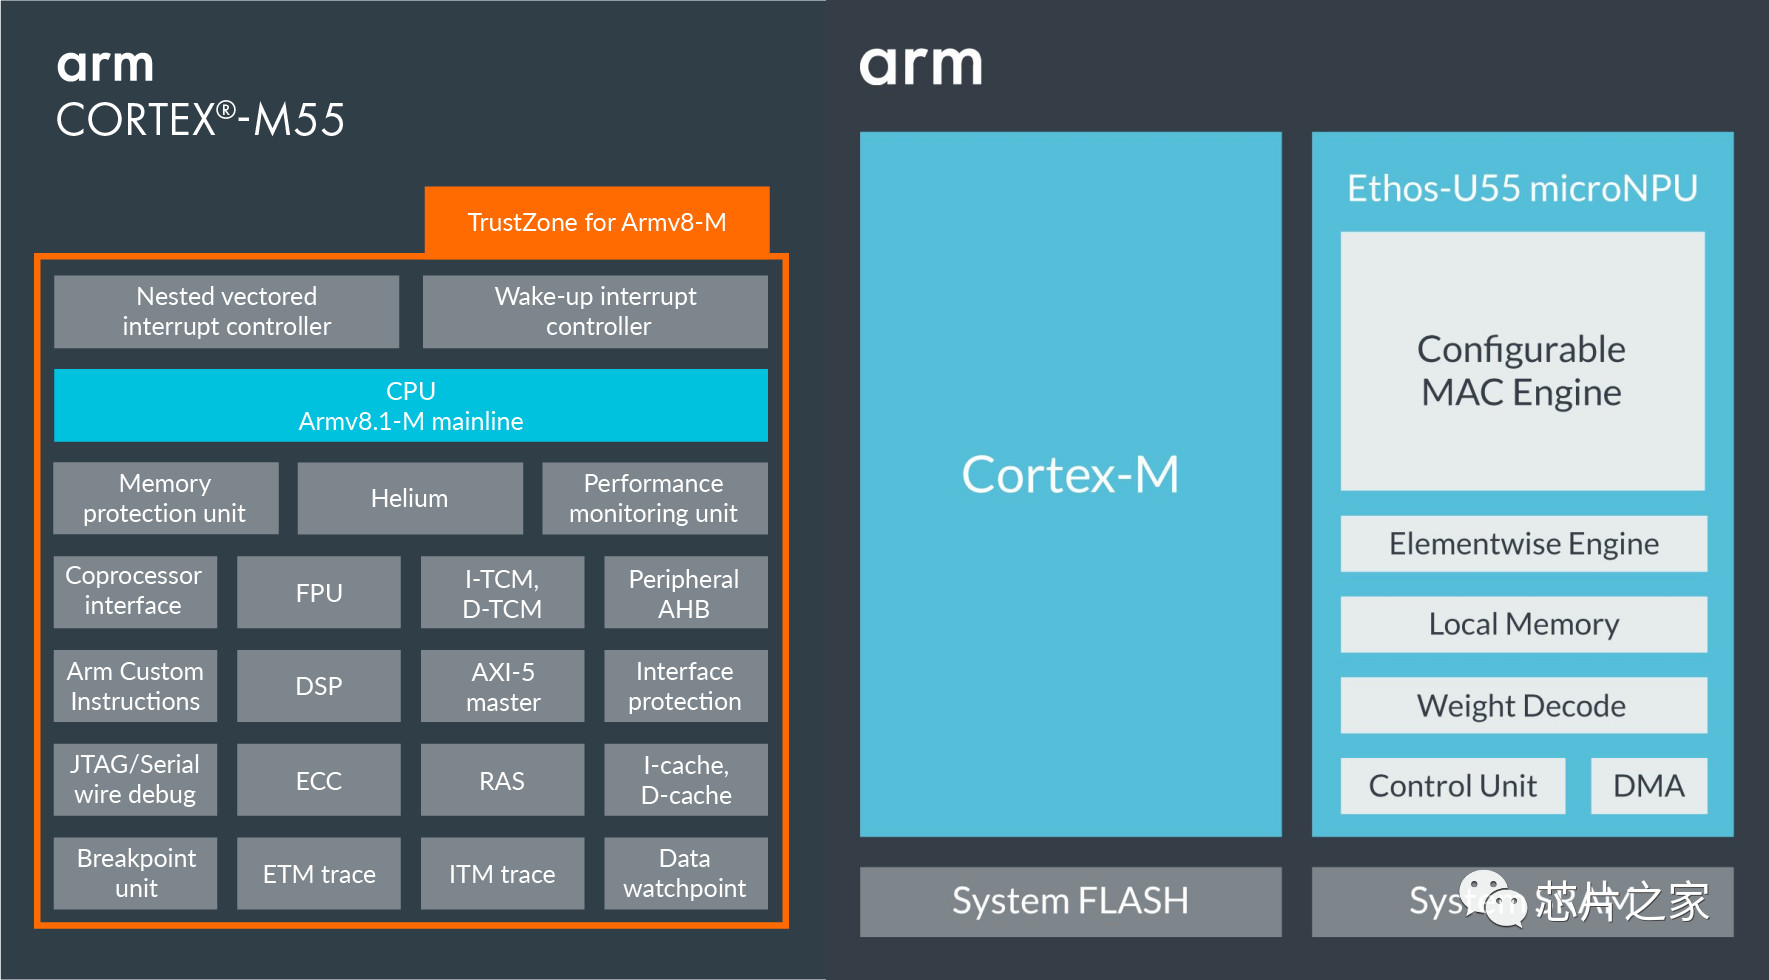The width and height of the screenshot is (1769, 980).
Task: Click AXI-5 master block
Action: tap(502, 686)
